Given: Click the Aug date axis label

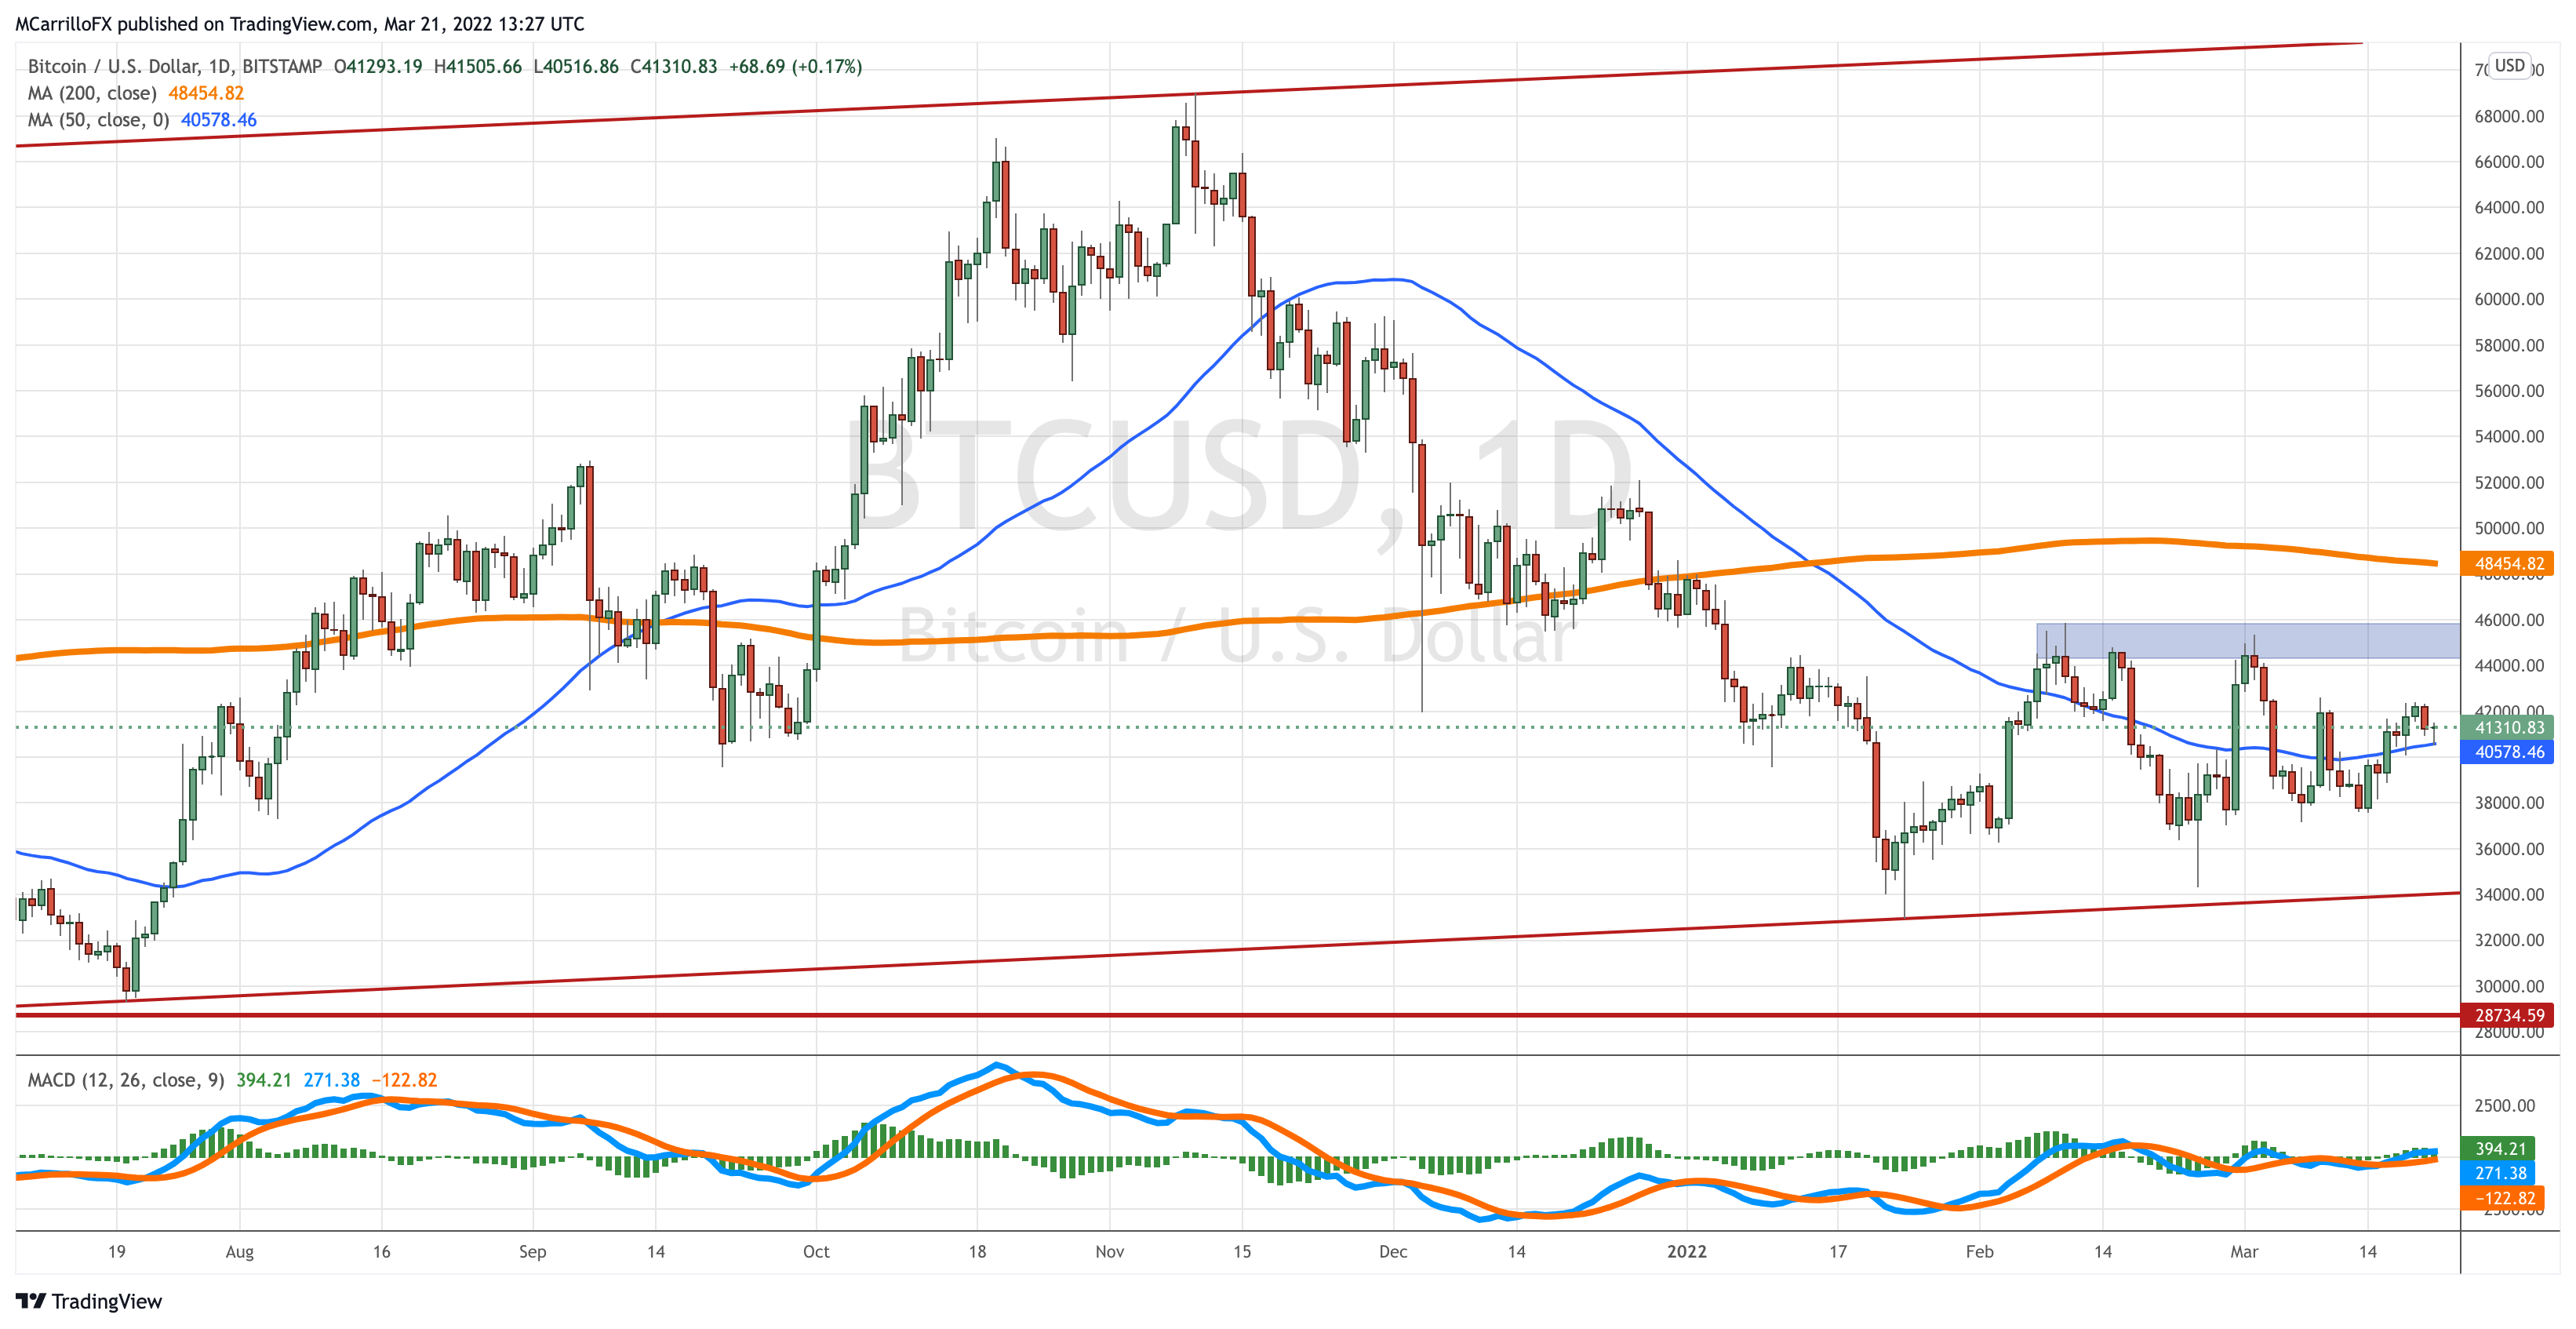Looking at the screenshot, I should (240, 1251).
